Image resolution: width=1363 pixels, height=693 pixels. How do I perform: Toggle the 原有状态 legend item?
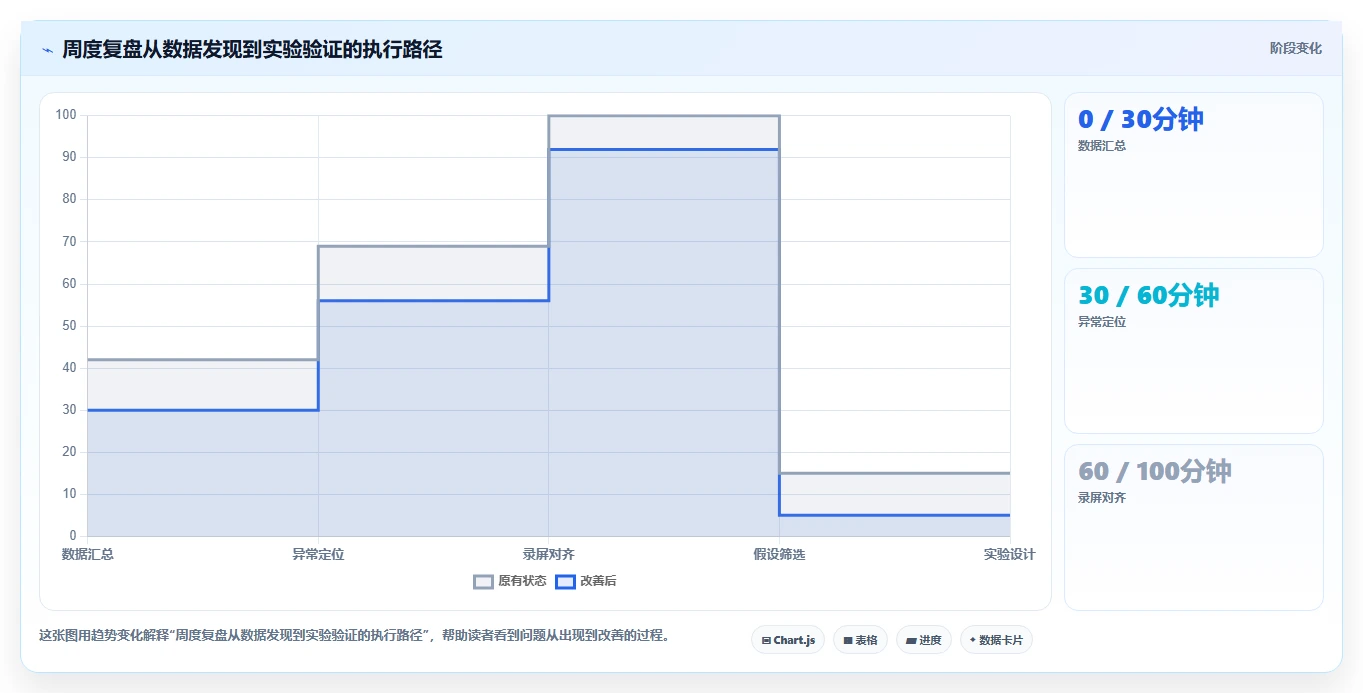(510, 581)
